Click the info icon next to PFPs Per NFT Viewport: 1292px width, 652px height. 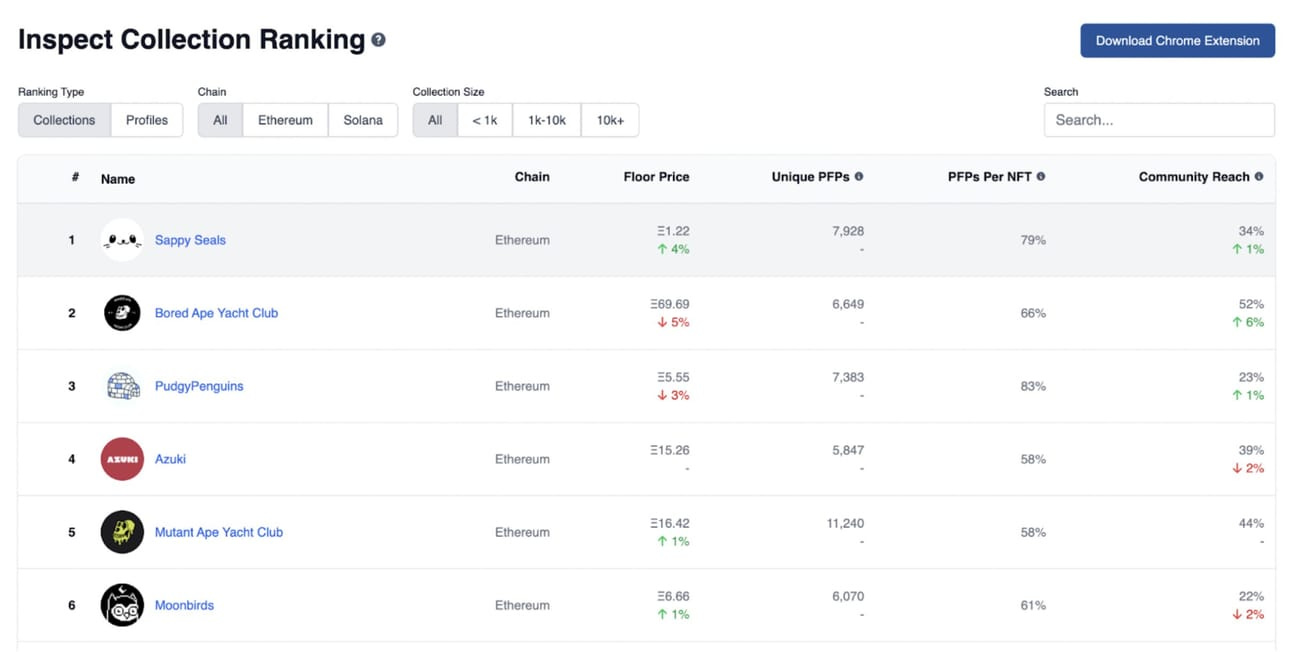coord(1041,176)
